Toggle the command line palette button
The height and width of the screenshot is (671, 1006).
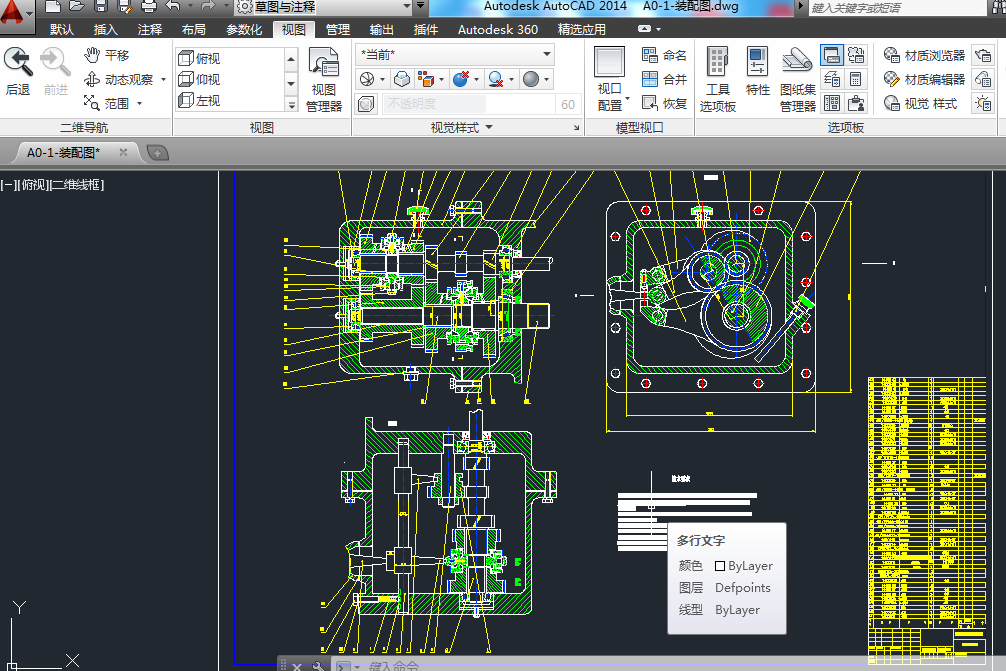(831, 55)
